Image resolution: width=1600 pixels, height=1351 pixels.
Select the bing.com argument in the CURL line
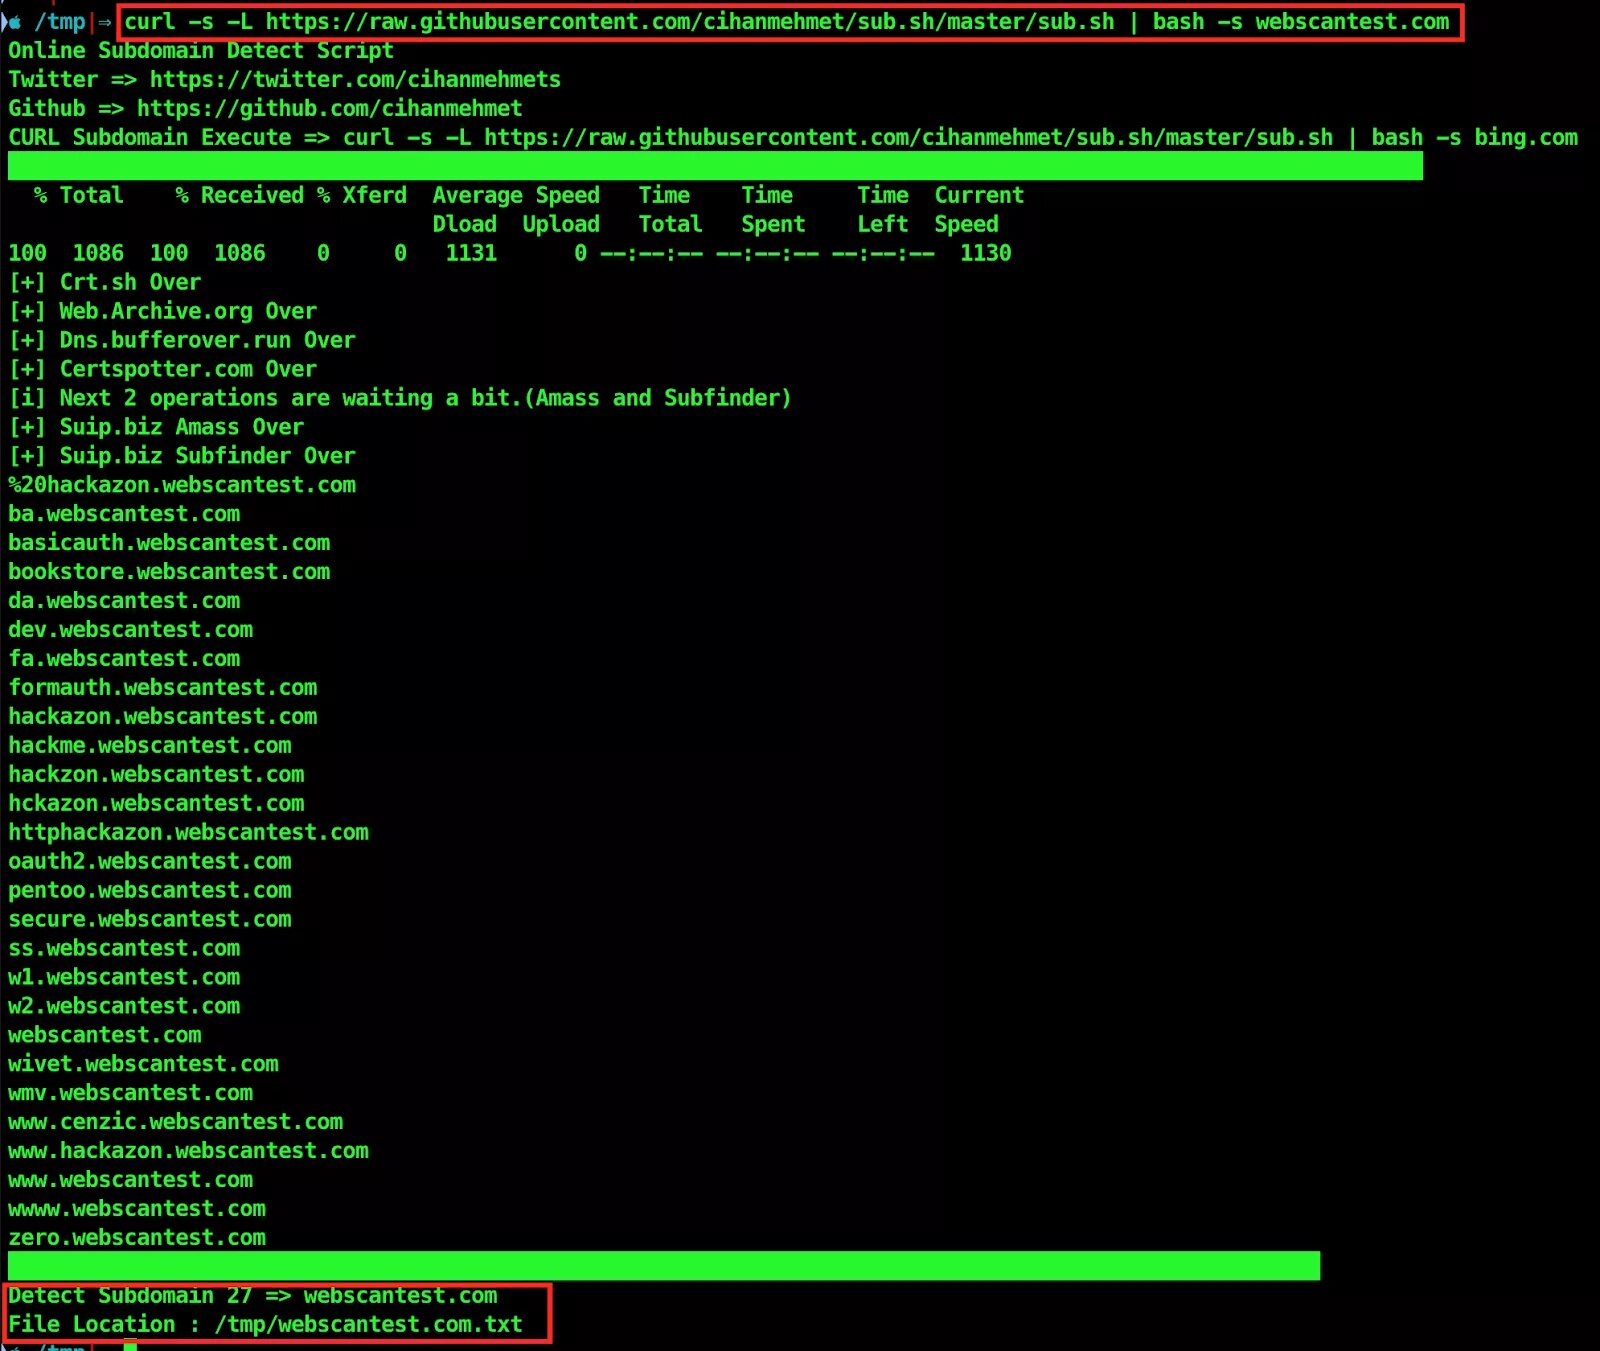1525,137
